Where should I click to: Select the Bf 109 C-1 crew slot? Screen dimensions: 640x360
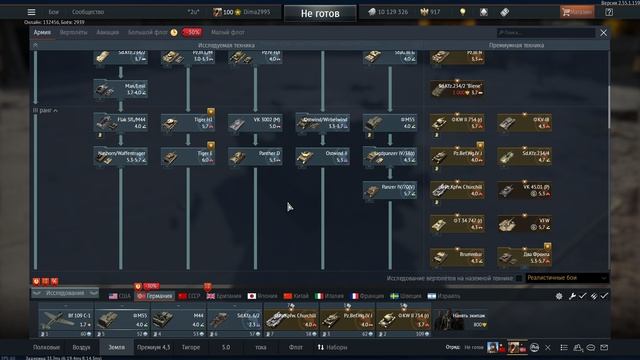tap(66, 320)
